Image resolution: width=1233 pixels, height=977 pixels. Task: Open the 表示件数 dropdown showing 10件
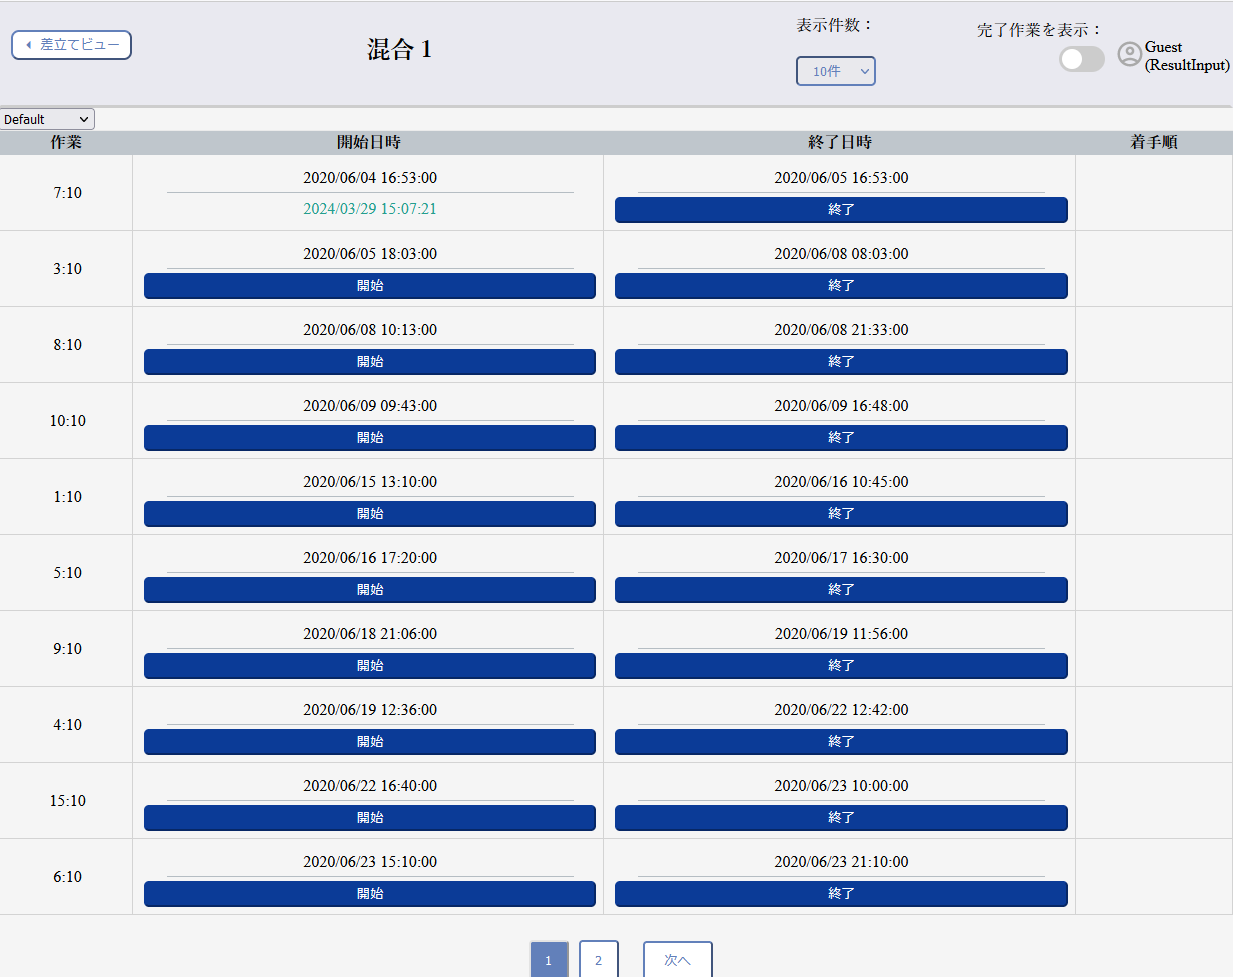(x=835, y=70)
